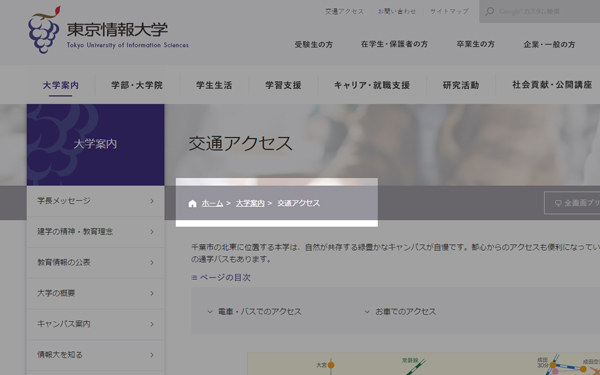Click the speech bubble icon on 全画面プリント button

[x=558, y=203]
